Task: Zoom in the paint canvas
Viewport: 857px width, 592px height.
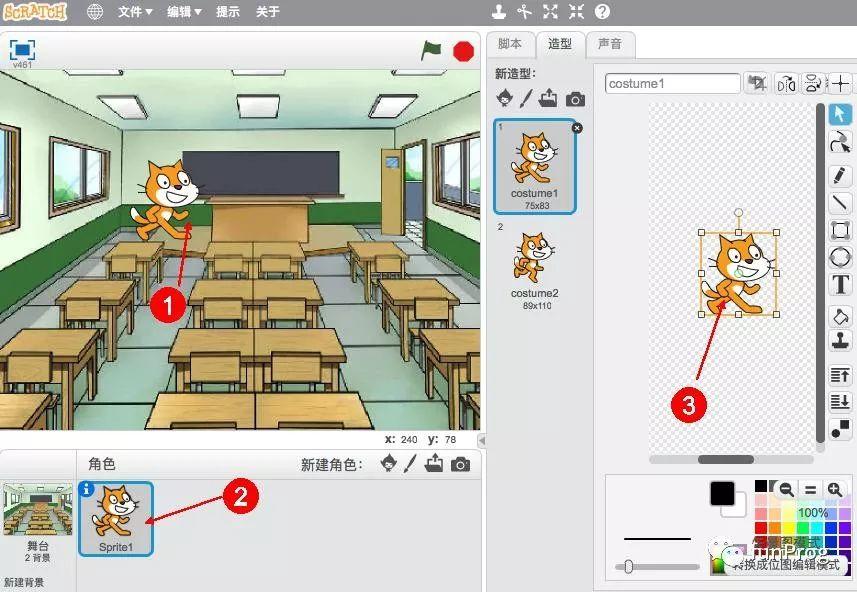Action: (835, 489)
